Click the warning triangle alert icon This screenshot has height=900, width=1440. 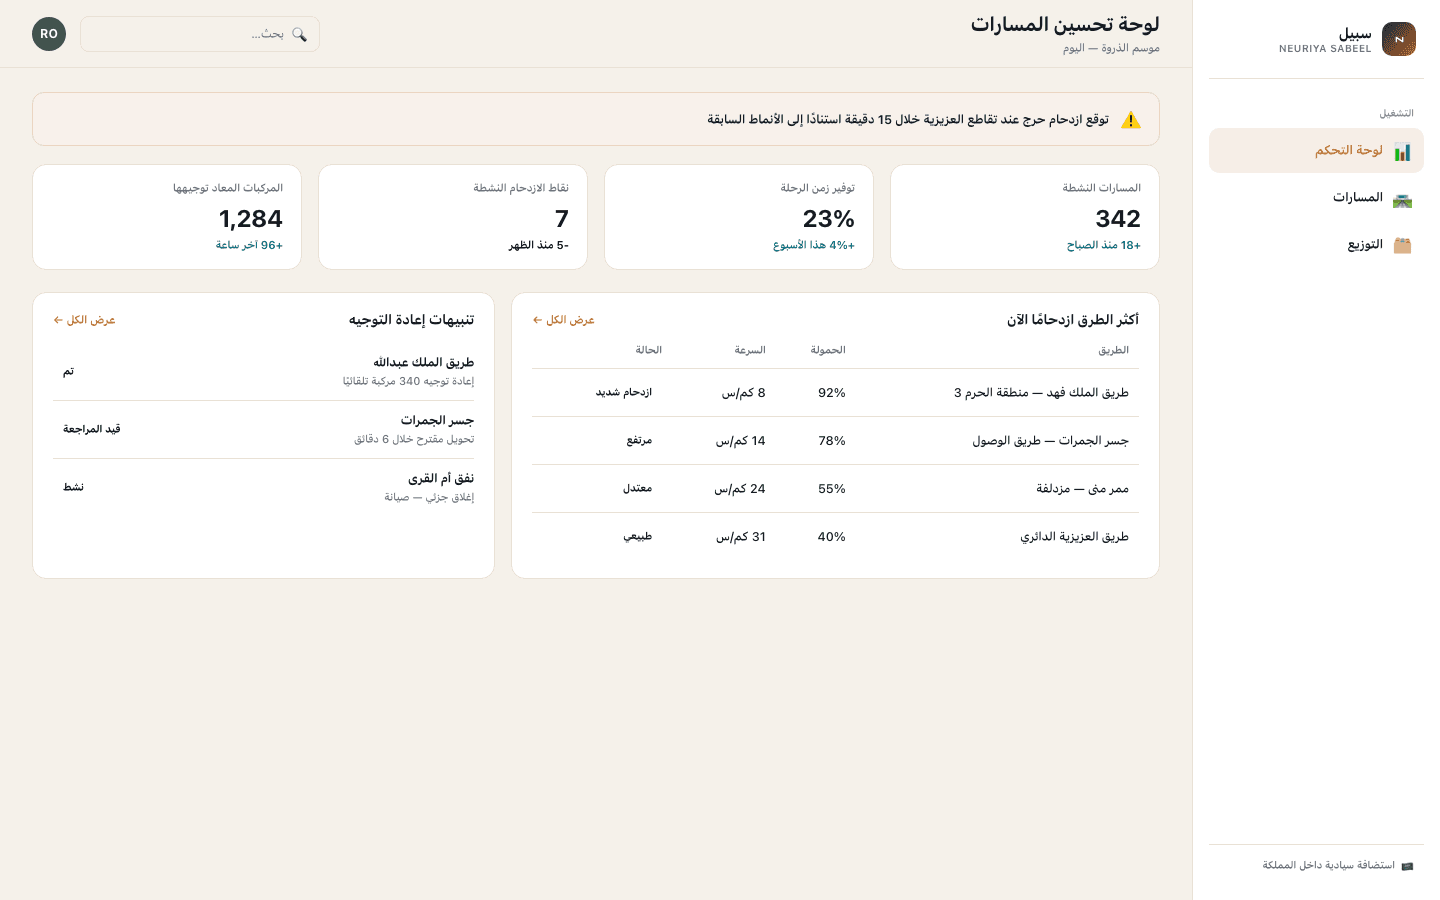[x=1131, y=120]
